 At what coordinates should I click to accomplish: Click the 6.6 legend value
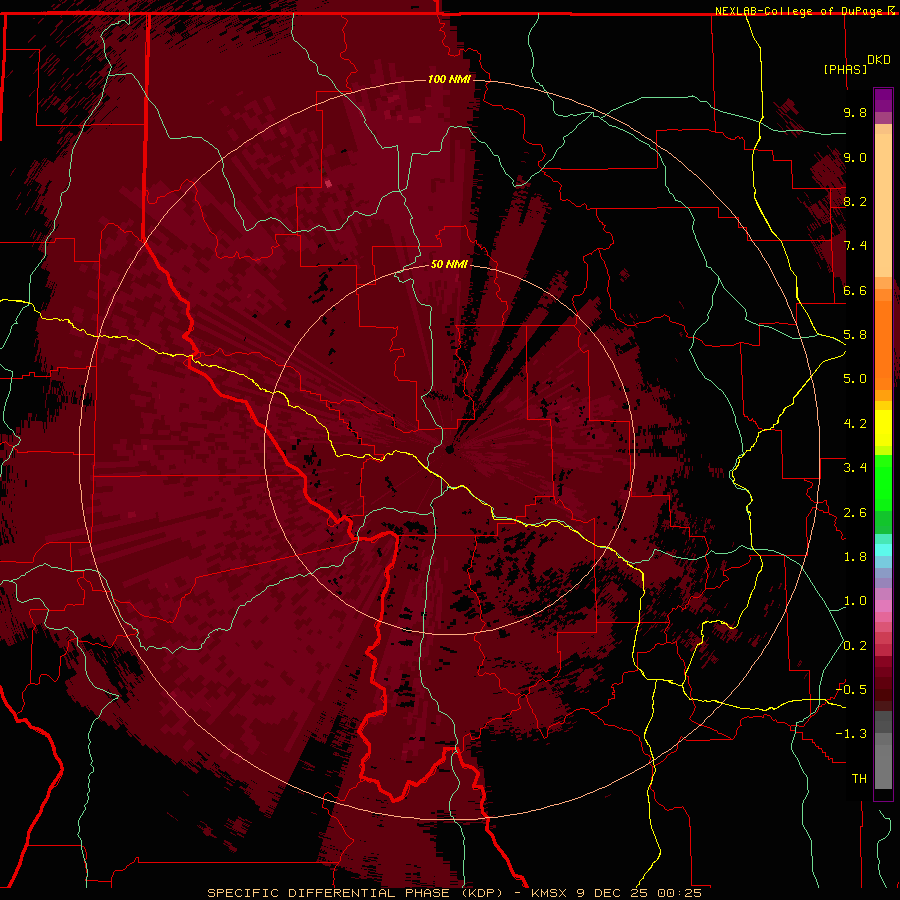point(855,290)
